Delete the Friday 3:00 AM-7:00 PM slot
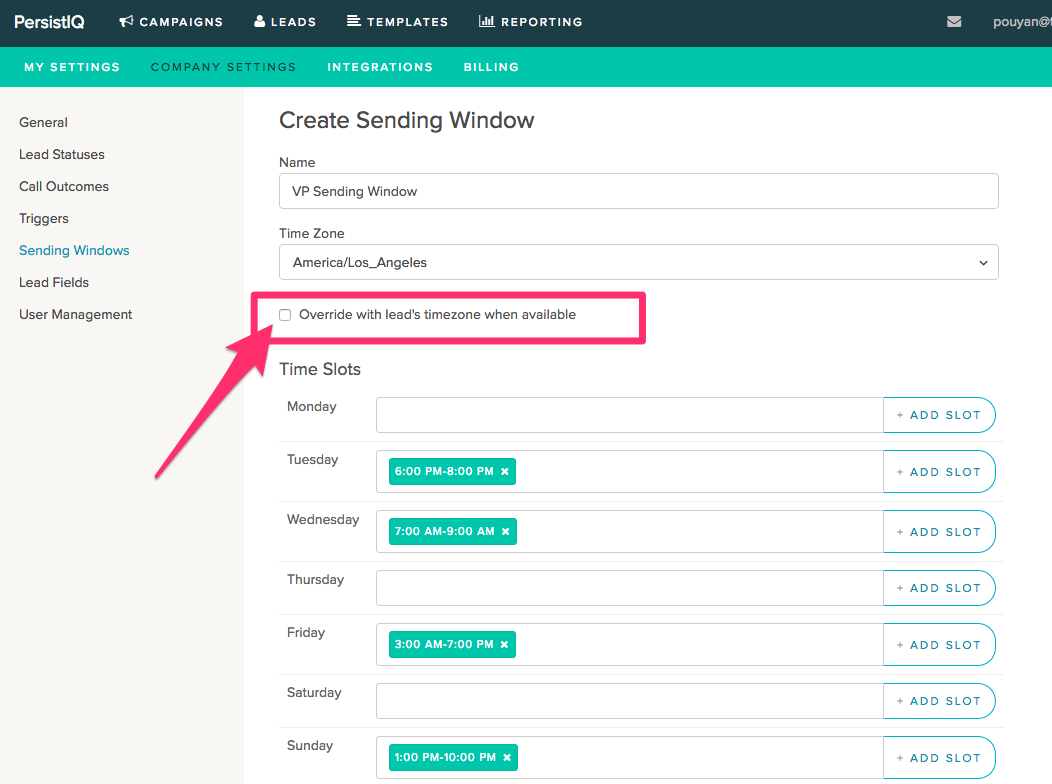1052x784 pixels. pos(505,645)
